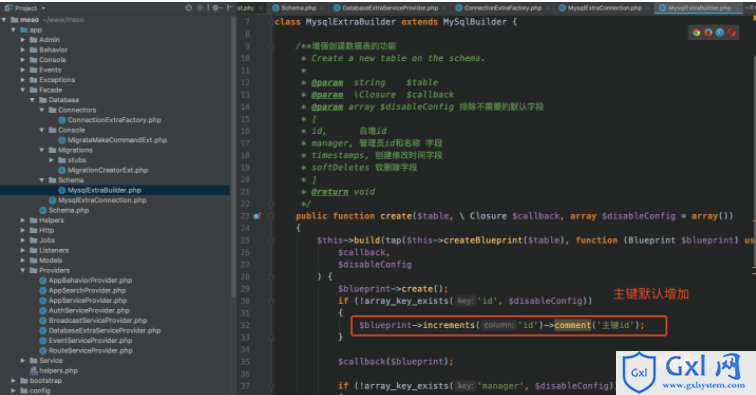Click scroll-from-source target icon in Project panel

pos(189,8)
